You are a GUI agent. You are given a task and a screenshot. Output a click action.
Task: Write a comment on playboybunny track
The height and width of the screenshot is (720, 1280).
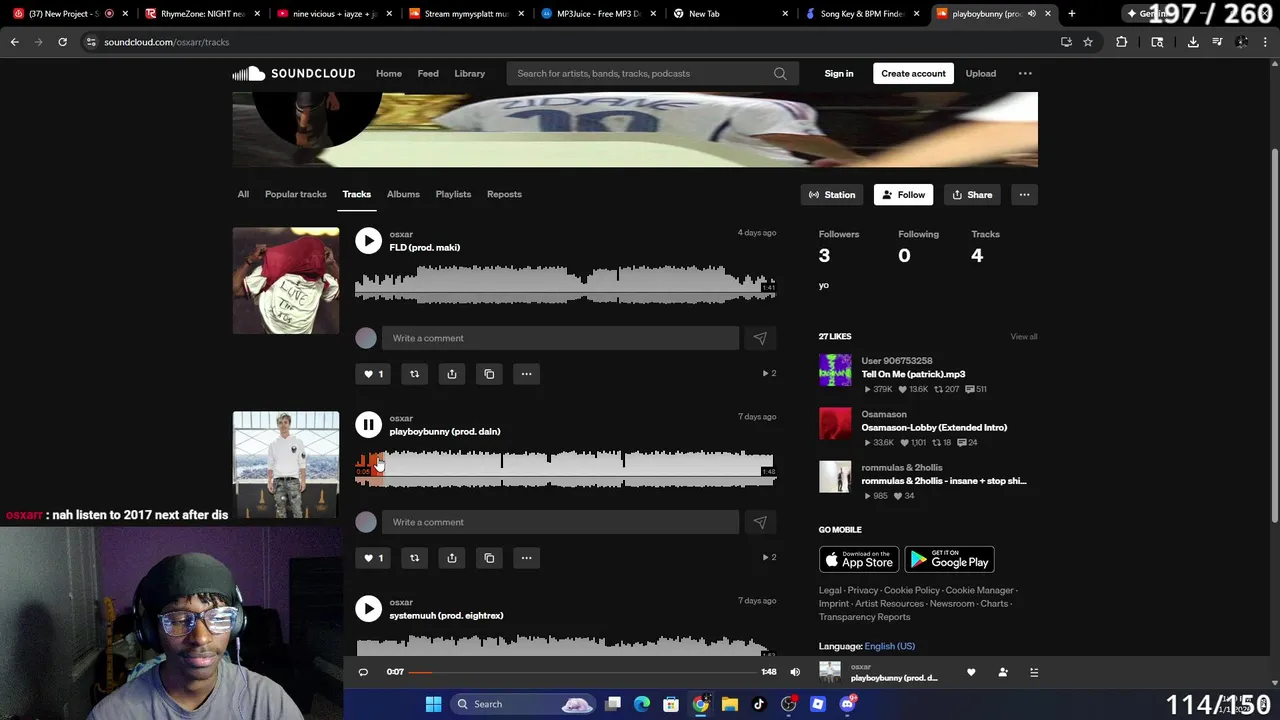point(560,522)
